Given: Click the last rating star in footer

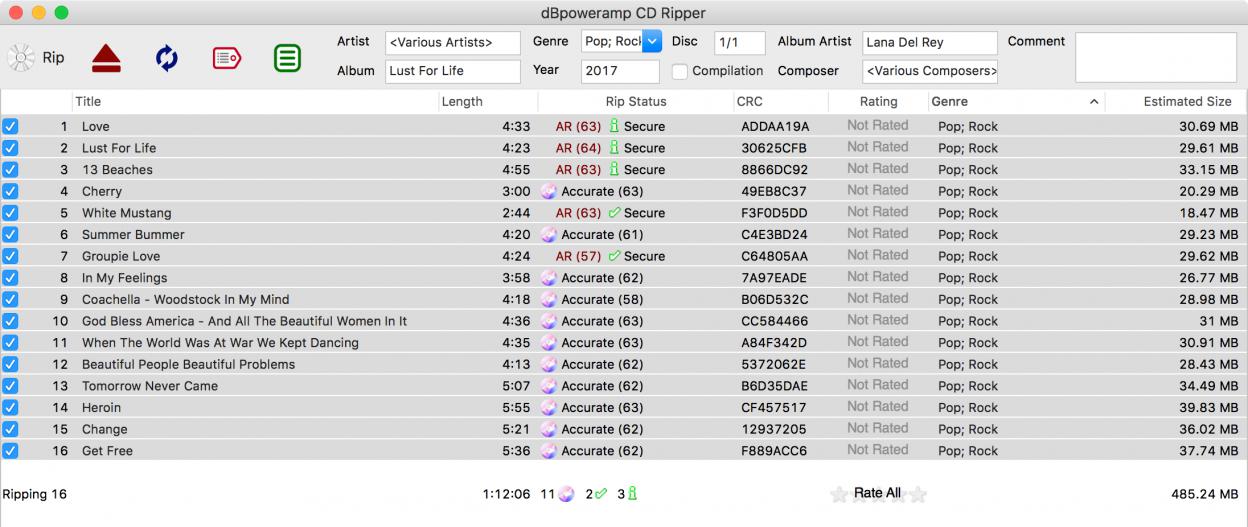Looking at the screenshot, I should click(x=918, y=494).
